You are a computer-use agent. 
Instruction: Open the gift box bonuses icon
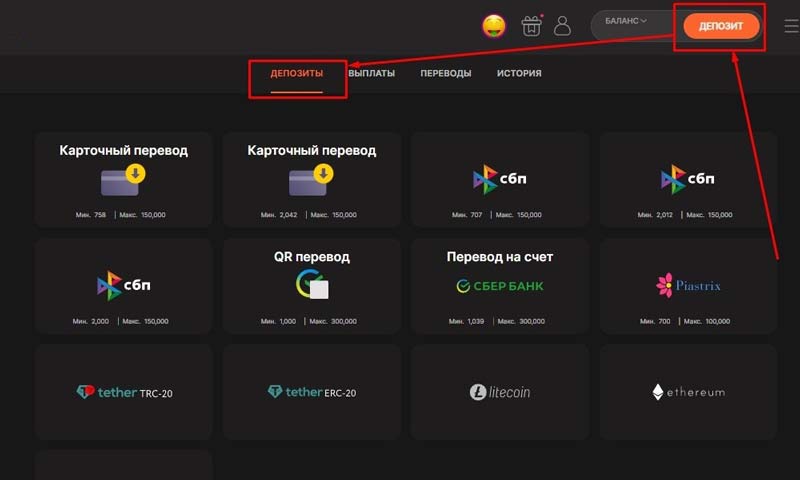point(531,26)
